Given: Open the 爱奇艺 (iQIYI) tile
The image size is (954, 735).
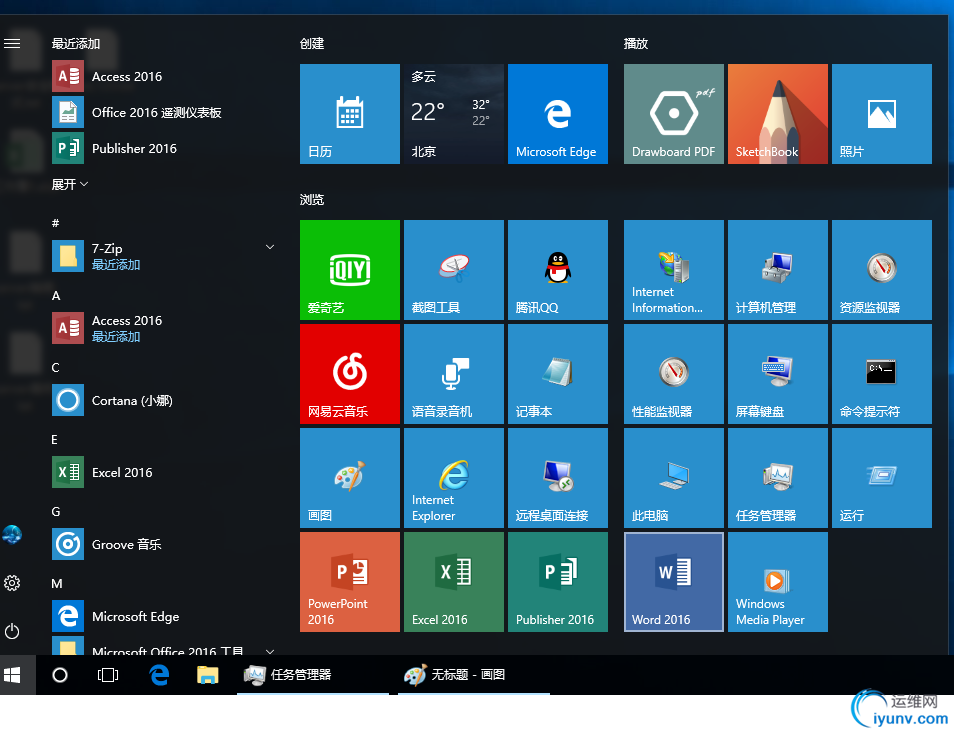Looking at the screenshot, I should click(x=350, y=270).
